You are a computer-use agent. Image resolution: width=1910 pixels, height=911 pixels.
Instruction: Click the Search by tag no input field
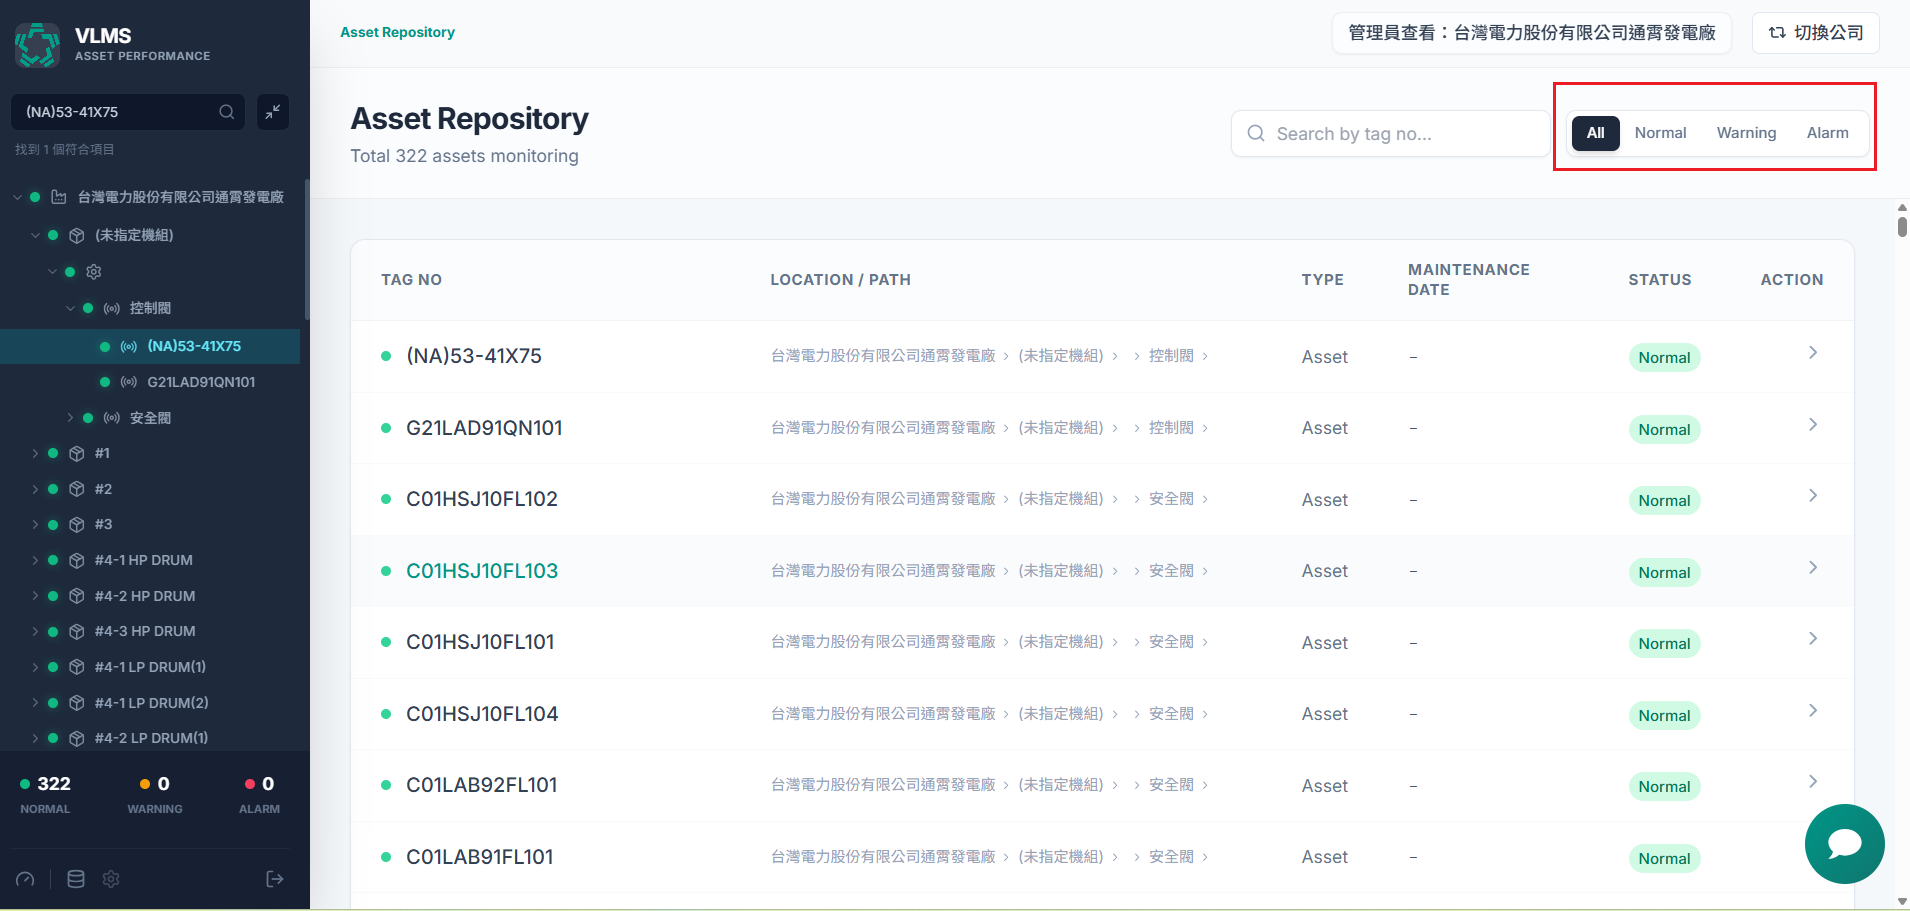point(1390,134)
